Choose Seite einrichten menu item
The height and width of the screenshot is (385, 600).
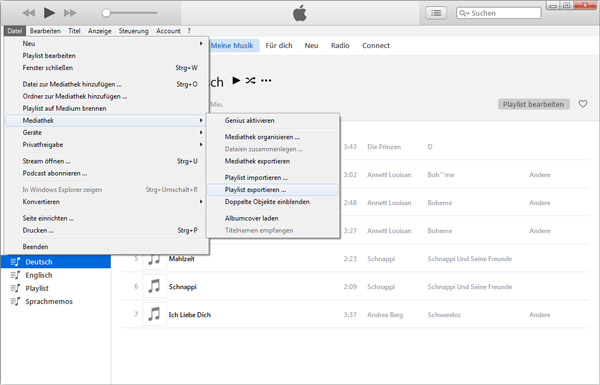point(106,218)
